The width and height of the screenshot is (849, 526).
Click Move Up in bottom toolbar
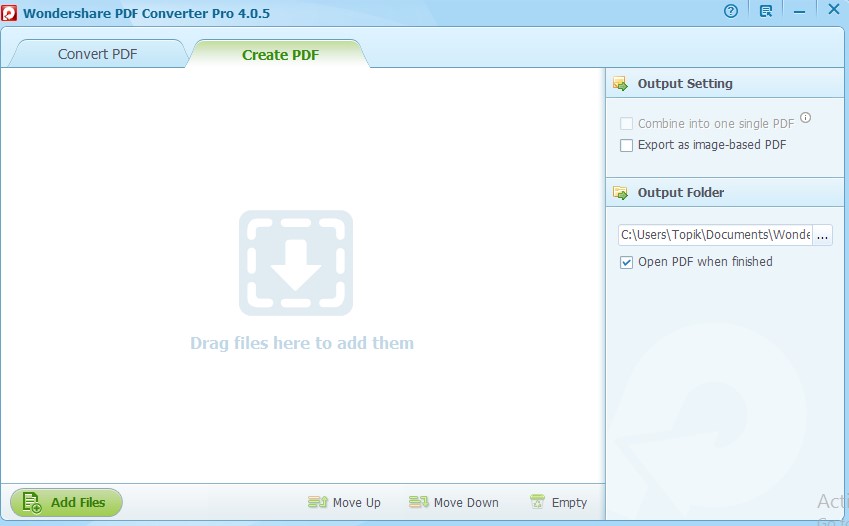(x=344, y=502)
